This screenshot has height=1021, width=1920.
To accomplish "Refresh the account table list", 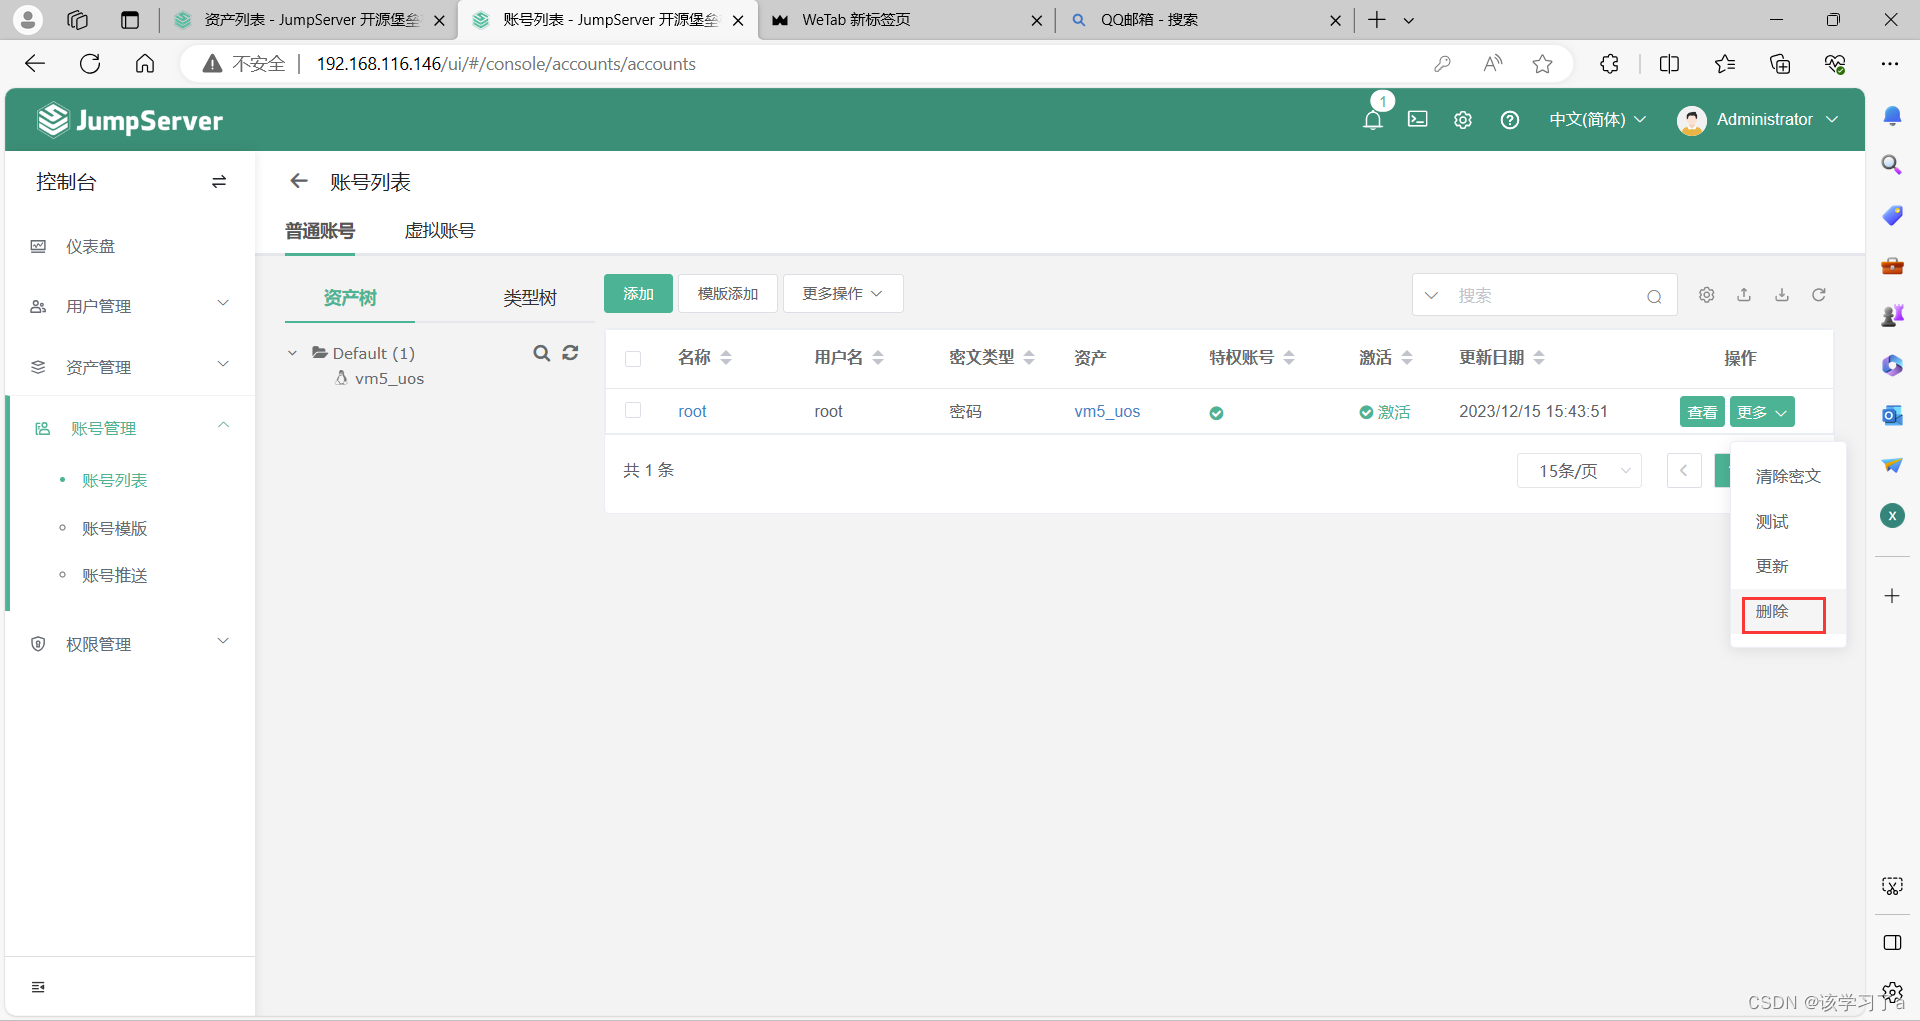I will pos(1819,295).
